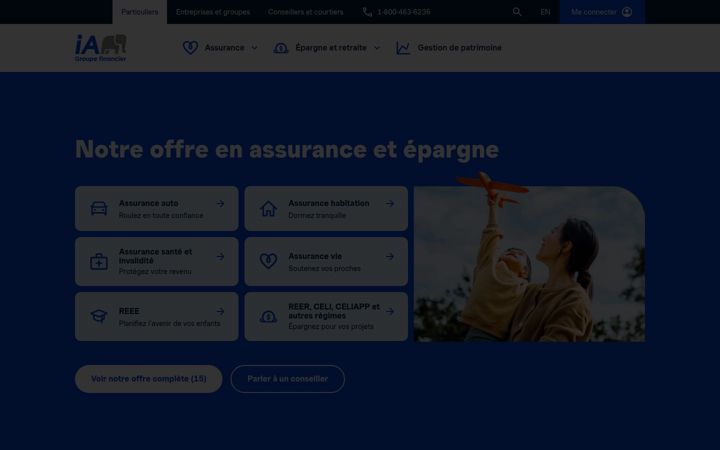Call 1-800-463-6236 phone link
Screen dimensions: 720x450
[404, 12]
